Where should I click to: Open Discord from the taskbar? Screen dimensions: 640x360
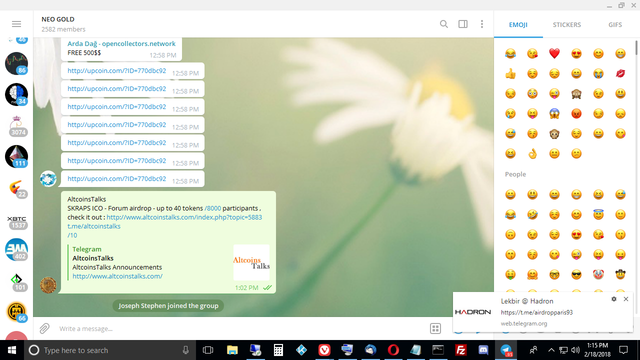[x=483, y=350]
